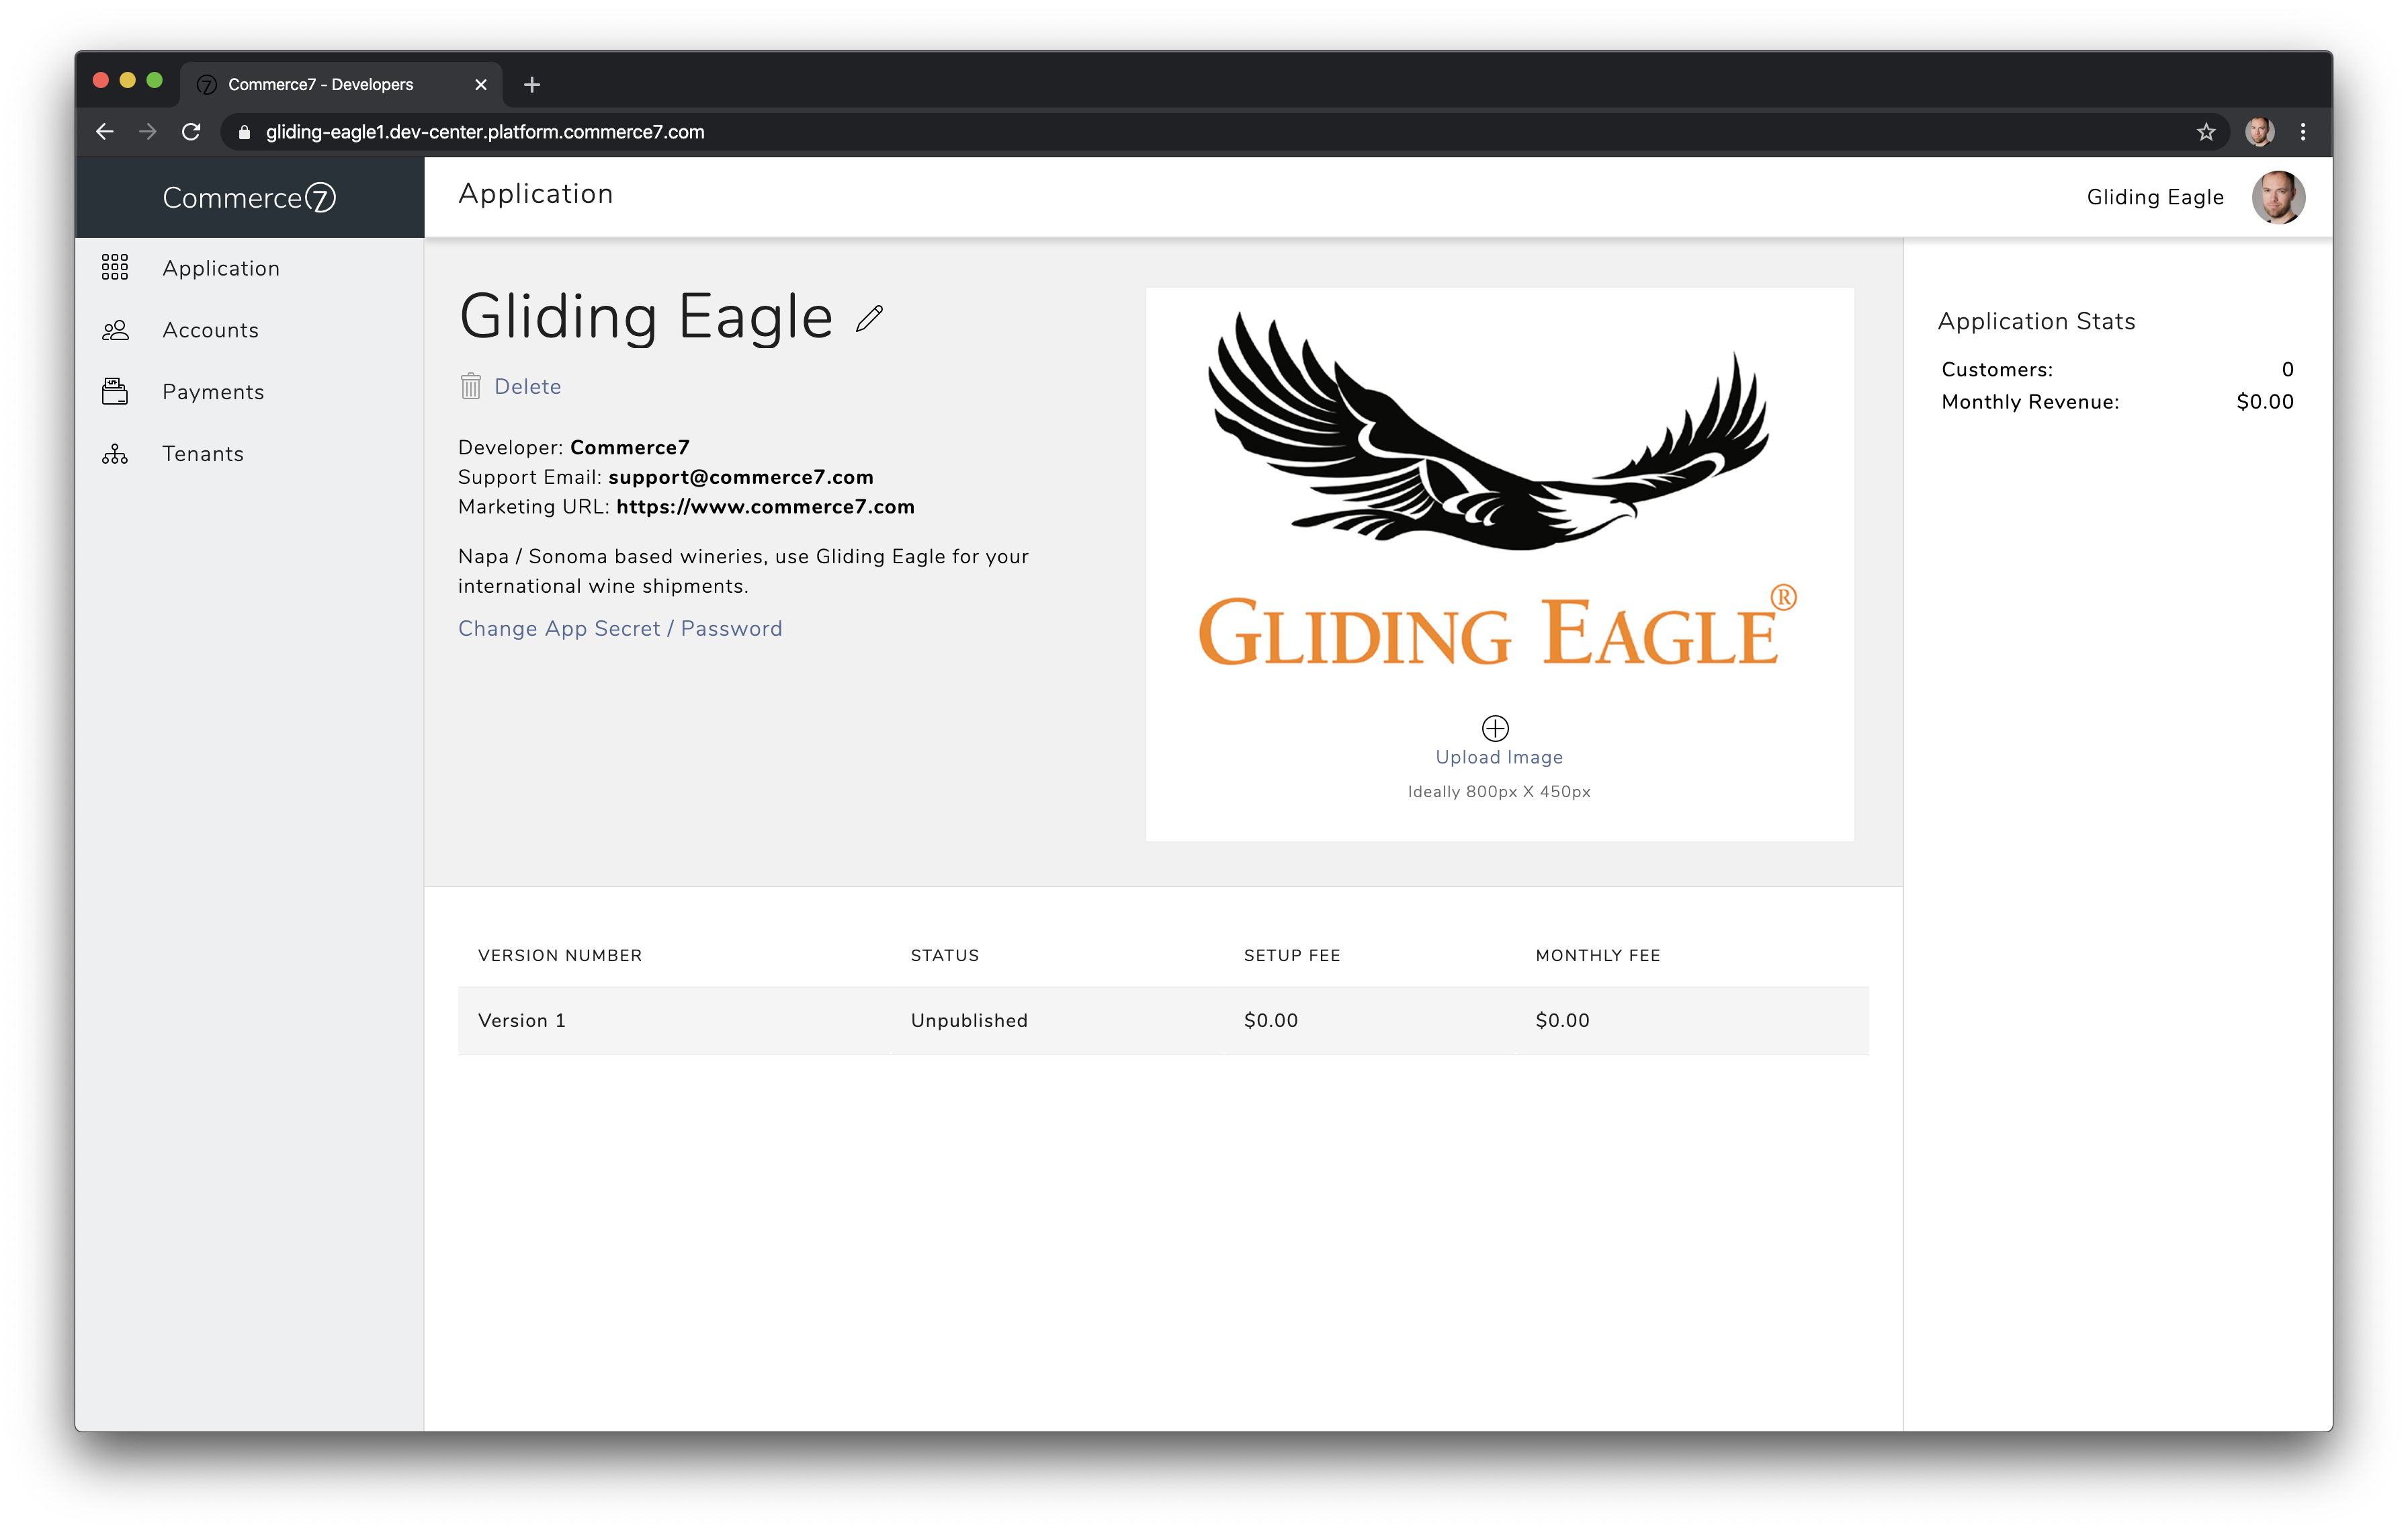The height and width of the screenshot is (1531, 2408).
Task: Open the Chrome three-dot menu
Action: click(2303, 132)
